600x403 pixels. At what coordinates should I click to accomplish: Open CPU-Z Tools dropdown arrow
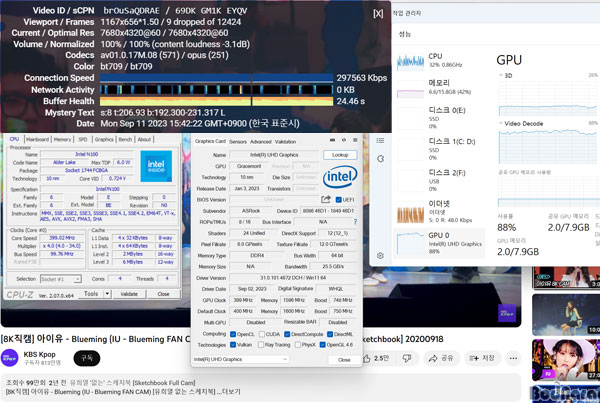coord(108,294)
